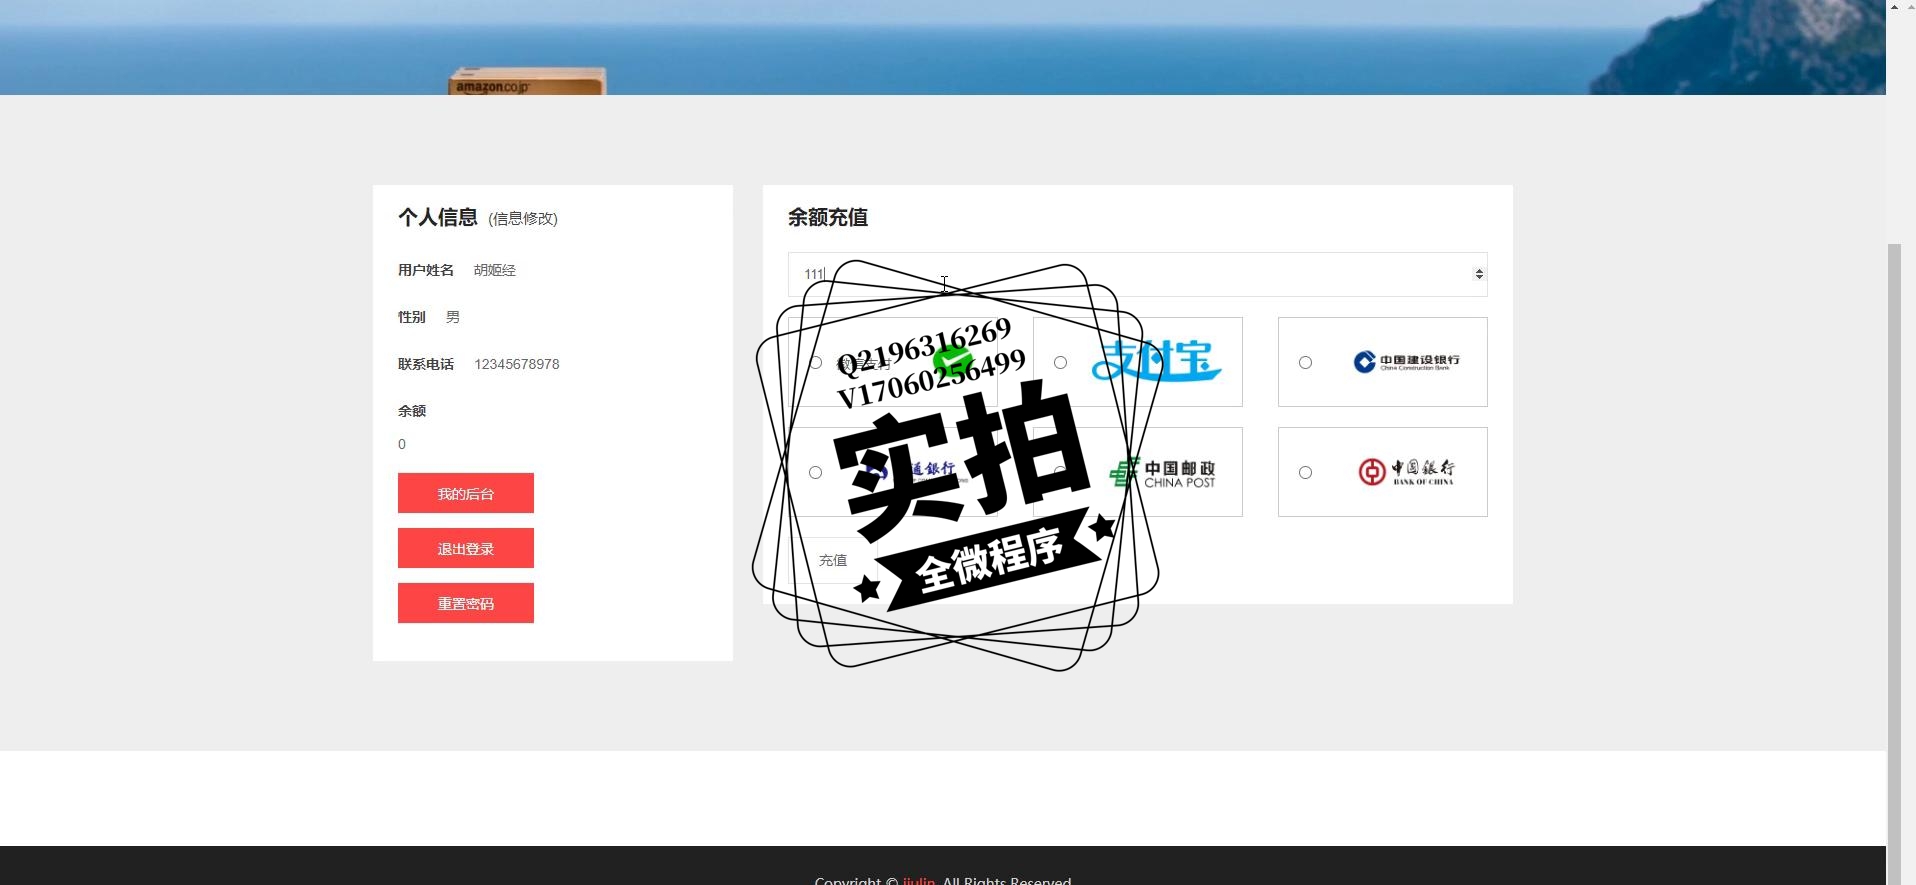This screenshot has height=885, width=1916.
Task: Click the jiulin link in footer
Action: tap(919, 880)
